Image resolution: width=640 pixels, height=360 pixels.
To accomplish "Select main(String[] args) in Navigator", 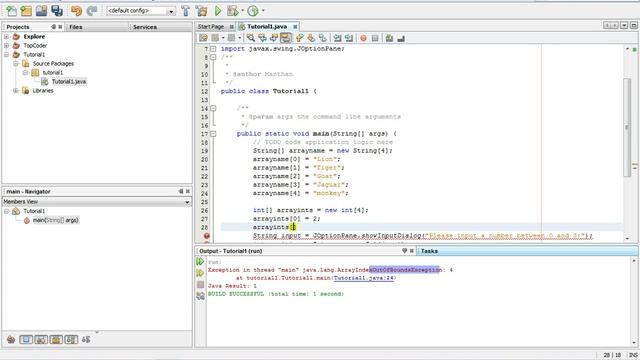I will click(x=56, y=220).
